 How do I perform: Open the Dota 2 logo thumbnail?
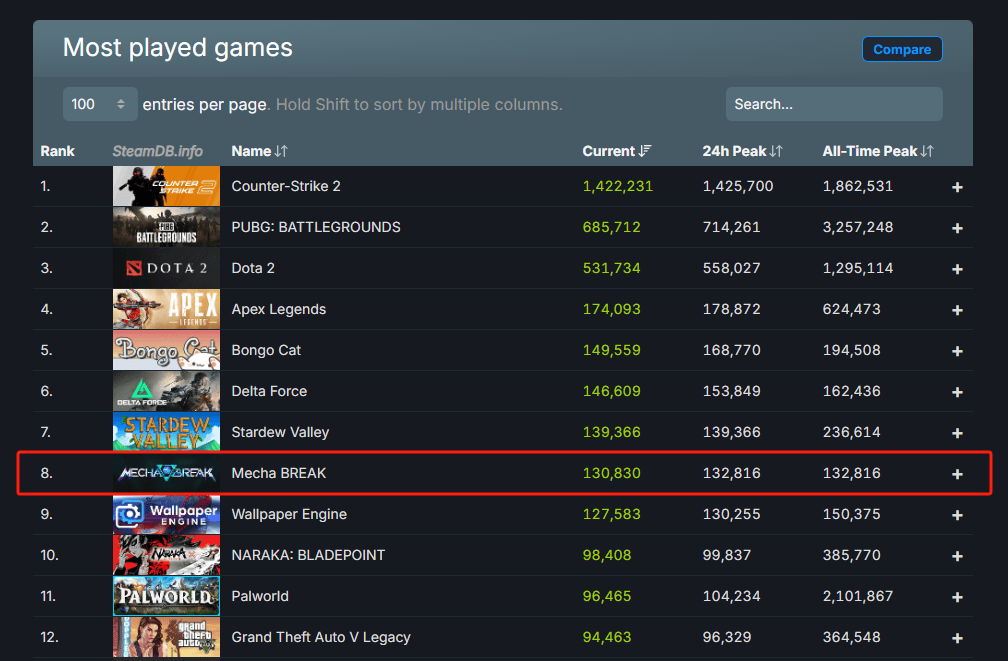pos(166,268)
